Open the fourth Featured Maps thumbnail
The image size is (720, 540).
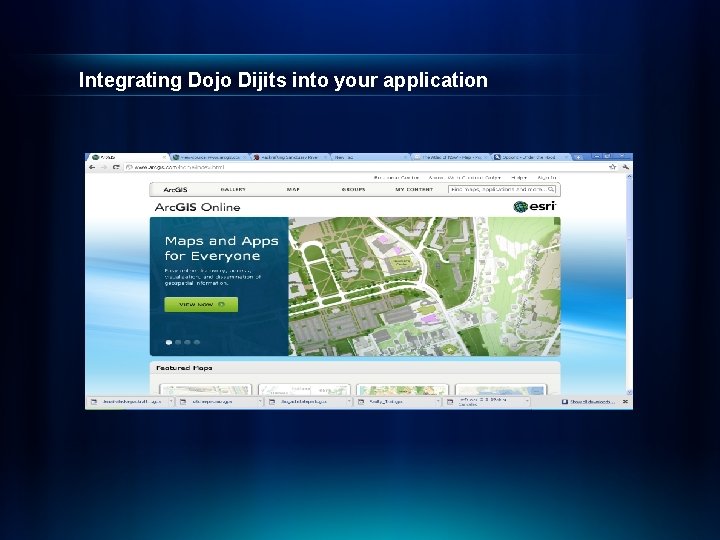pos(501,390)
